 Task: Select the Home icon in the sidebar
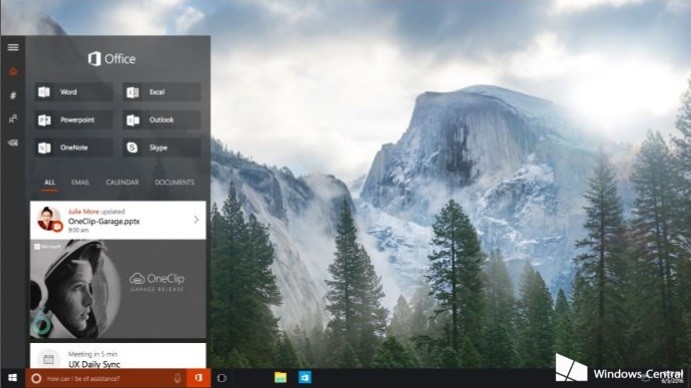click(13, 71)
